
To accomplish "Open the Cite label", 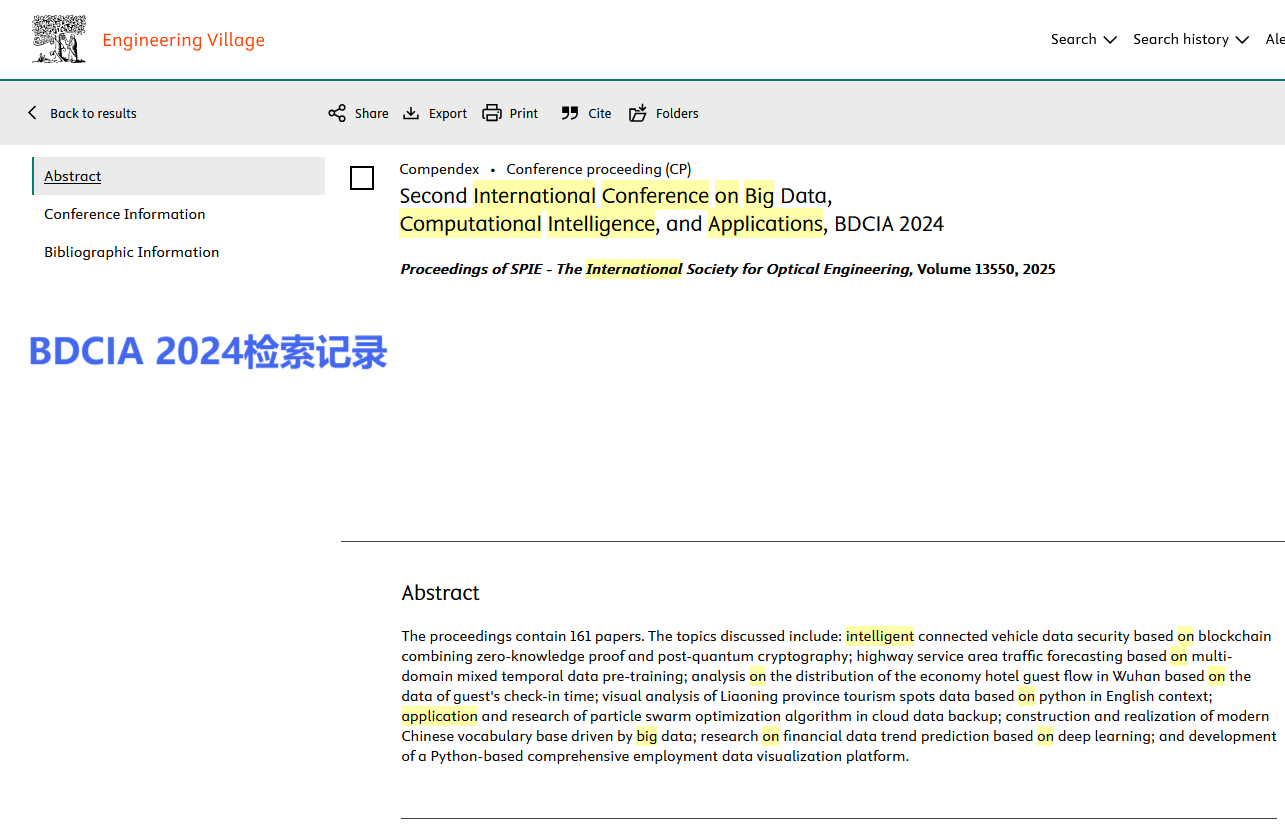I will (600, 113).
